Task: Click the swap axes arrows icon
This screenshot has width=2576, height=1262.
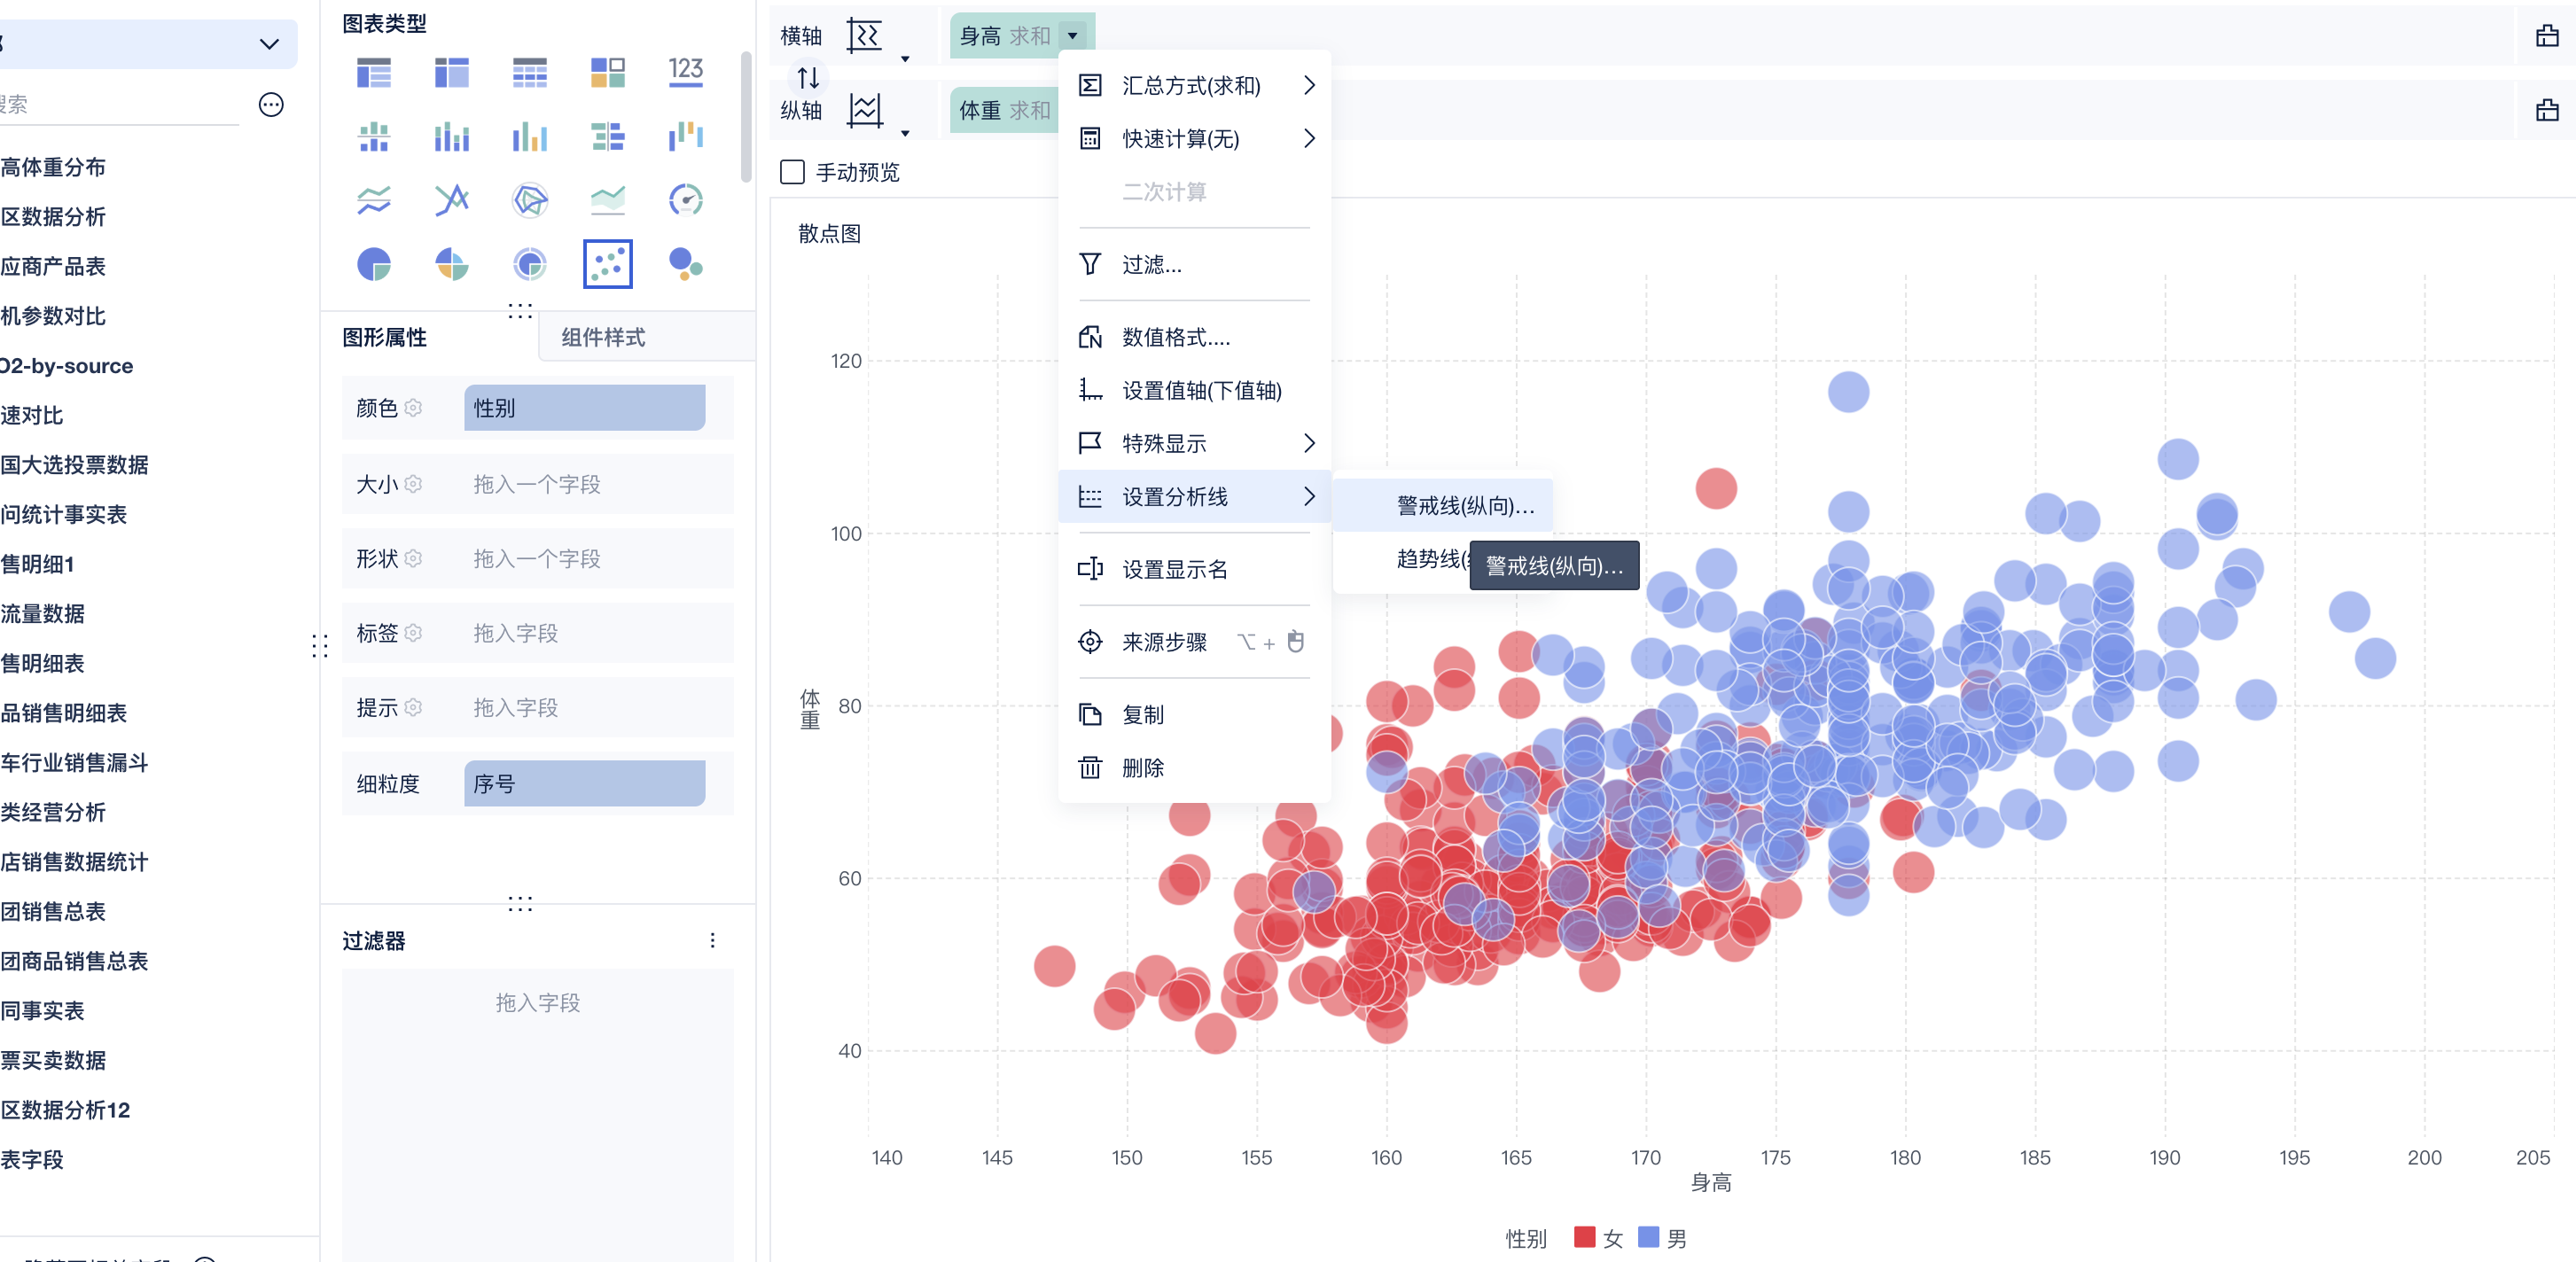Action: [x=808, y=77]
